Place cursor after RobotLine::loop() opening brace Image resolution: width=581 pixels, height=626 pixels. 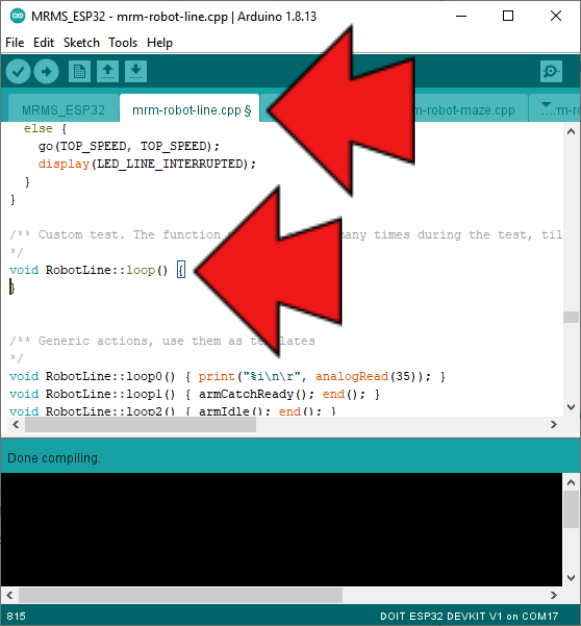[185, 270]
